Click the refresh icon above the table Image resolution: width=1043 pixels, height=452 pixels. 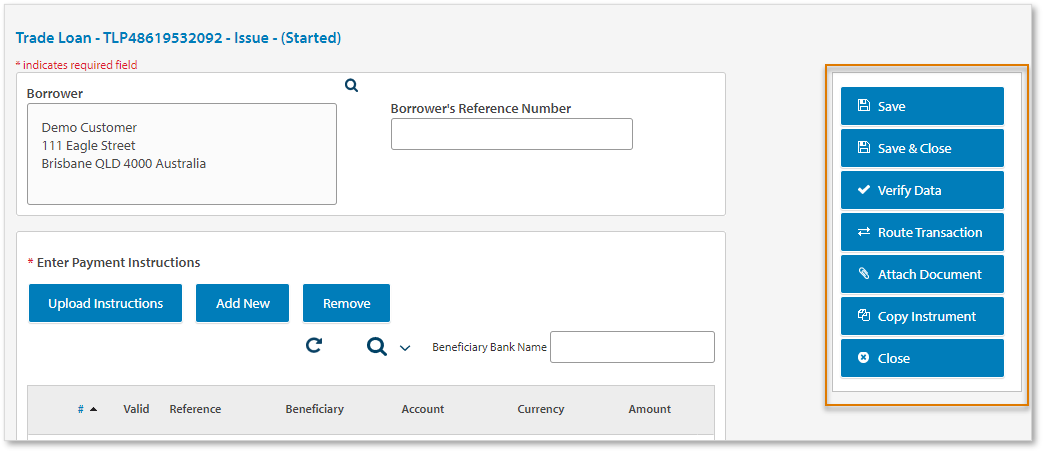[314, 346]
